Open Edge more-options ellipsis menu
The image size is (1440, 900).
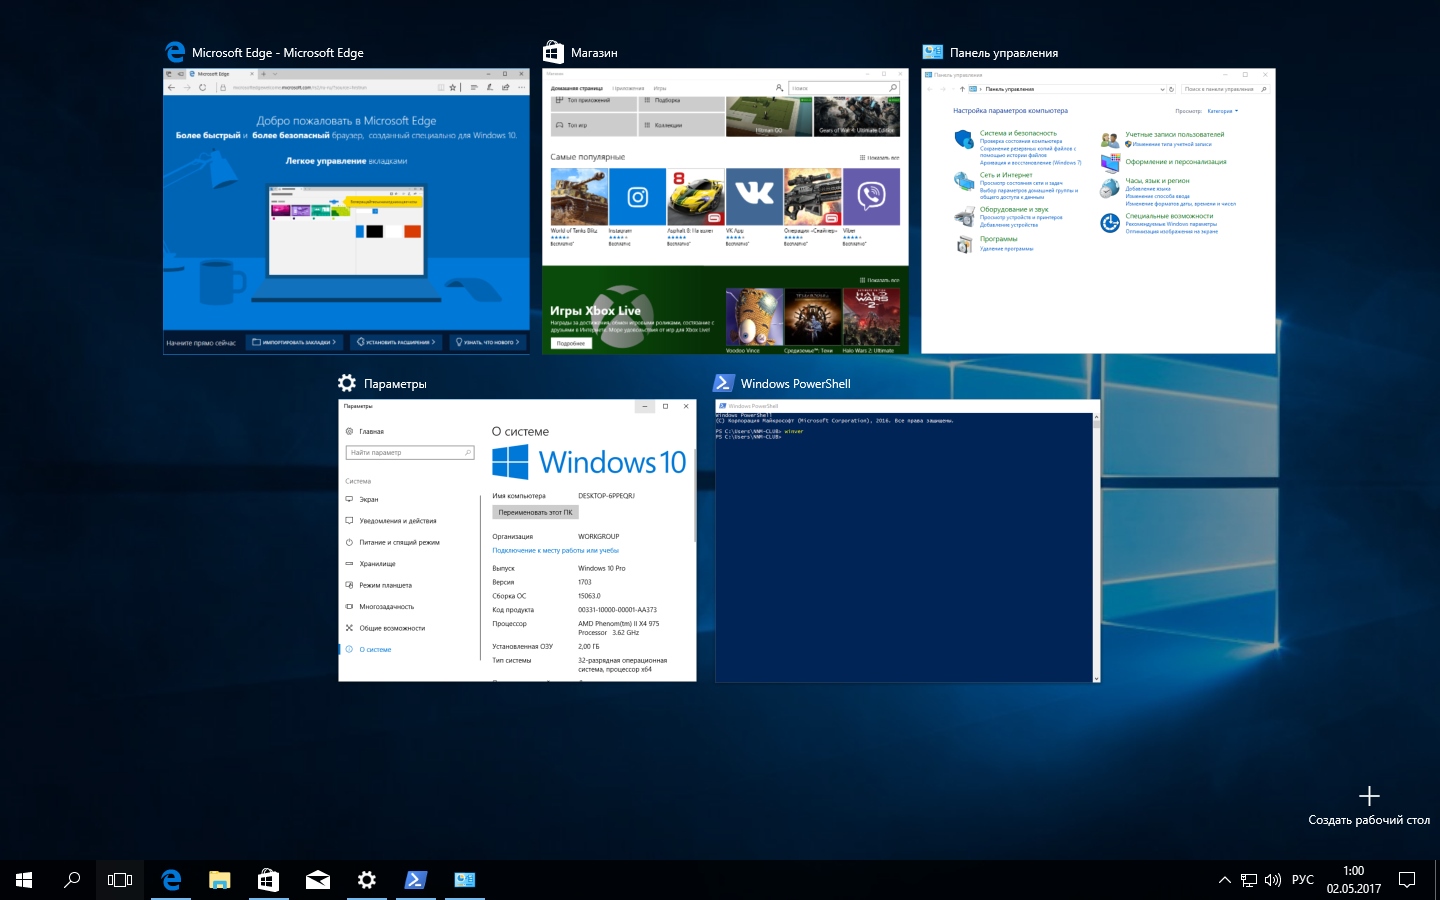point(522,88)
